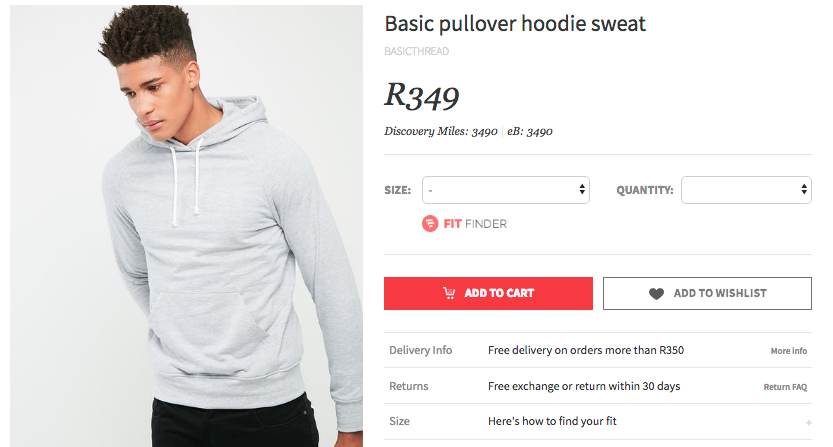Open the FIT FINDER text link
This screenshot has height=447, width=833.
pos(475,224)
